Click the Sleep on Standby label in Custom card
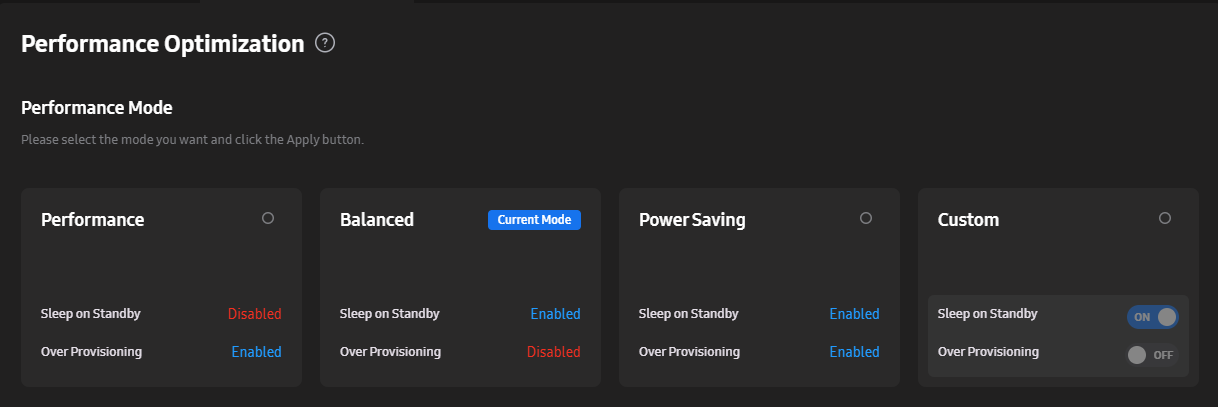Image resolution: width=1218 pixels, height=407 pixels. (x=988, y=314)
